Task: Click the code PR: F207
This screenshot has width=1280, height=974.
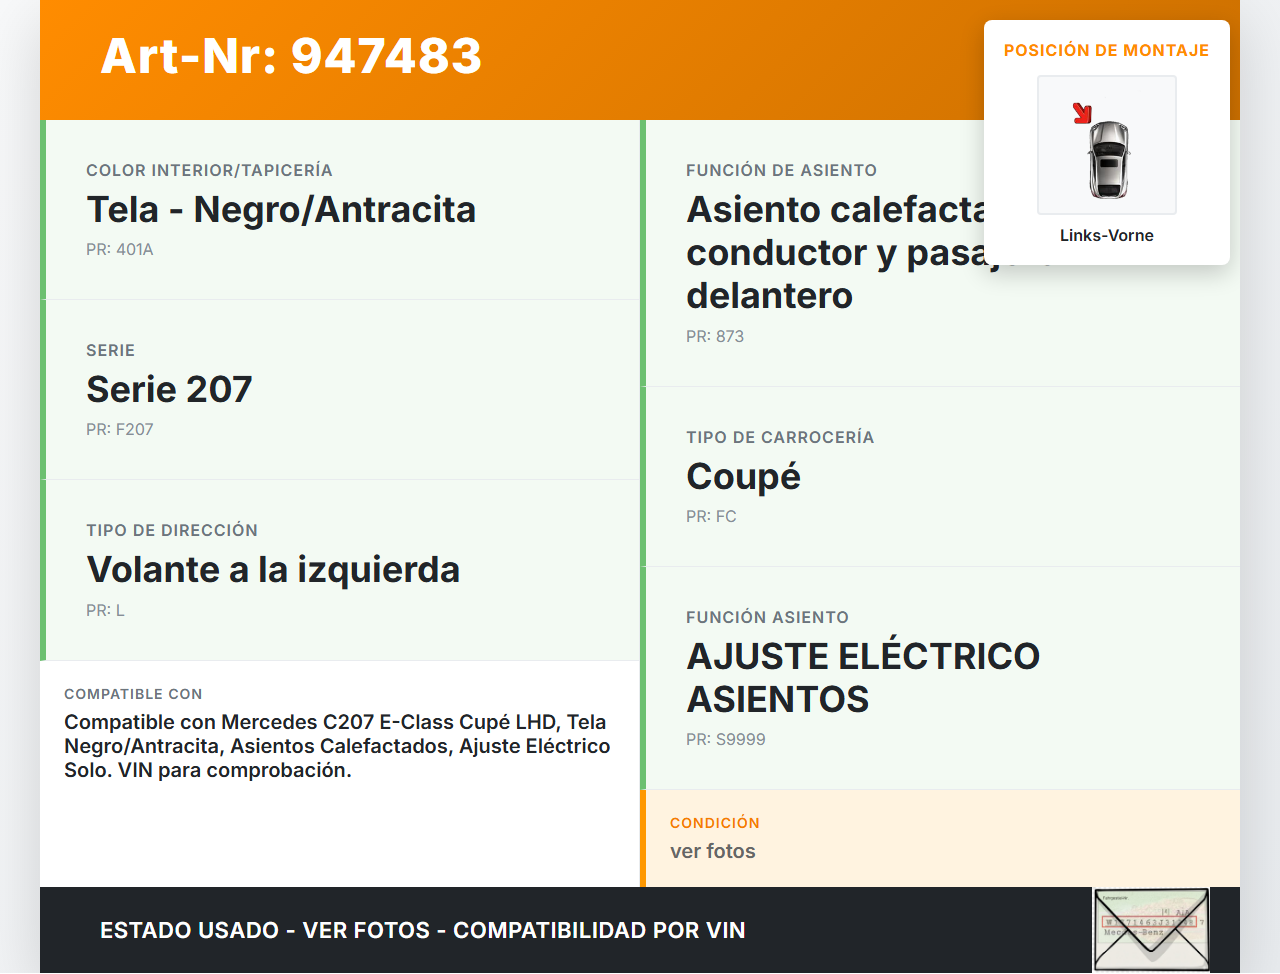Action: (x=120, y=429)
